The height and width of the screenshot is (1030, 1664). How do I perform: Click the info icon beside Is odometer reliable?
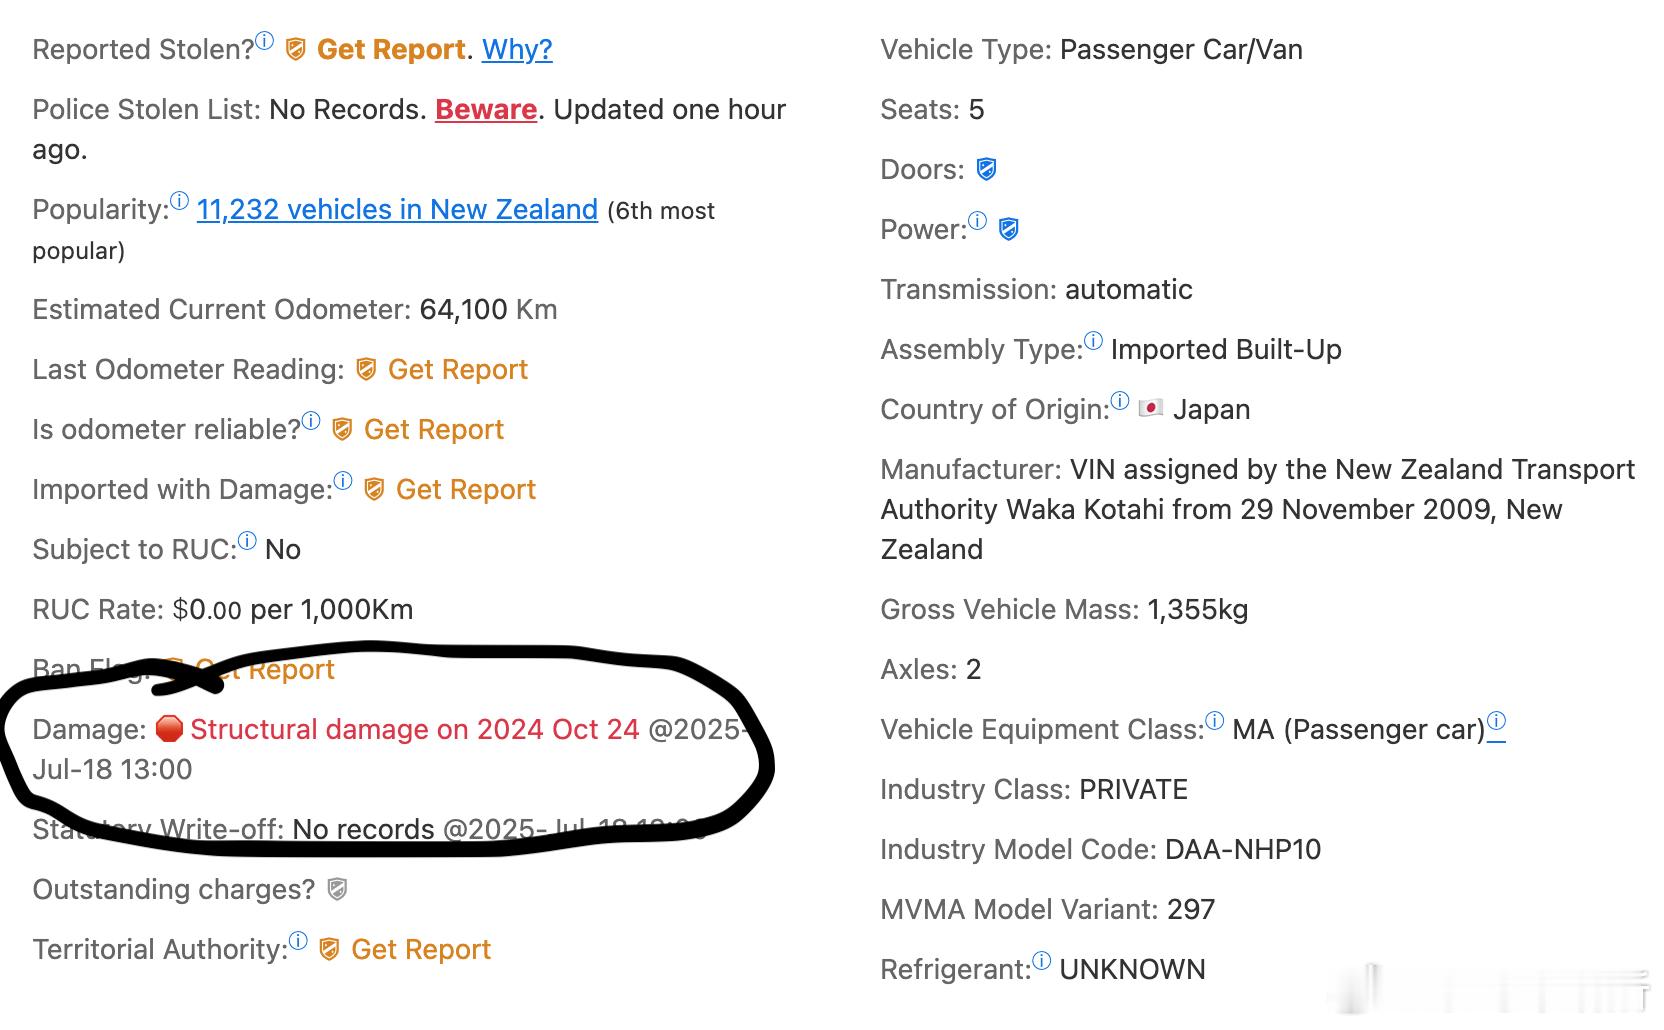point(311,421)
